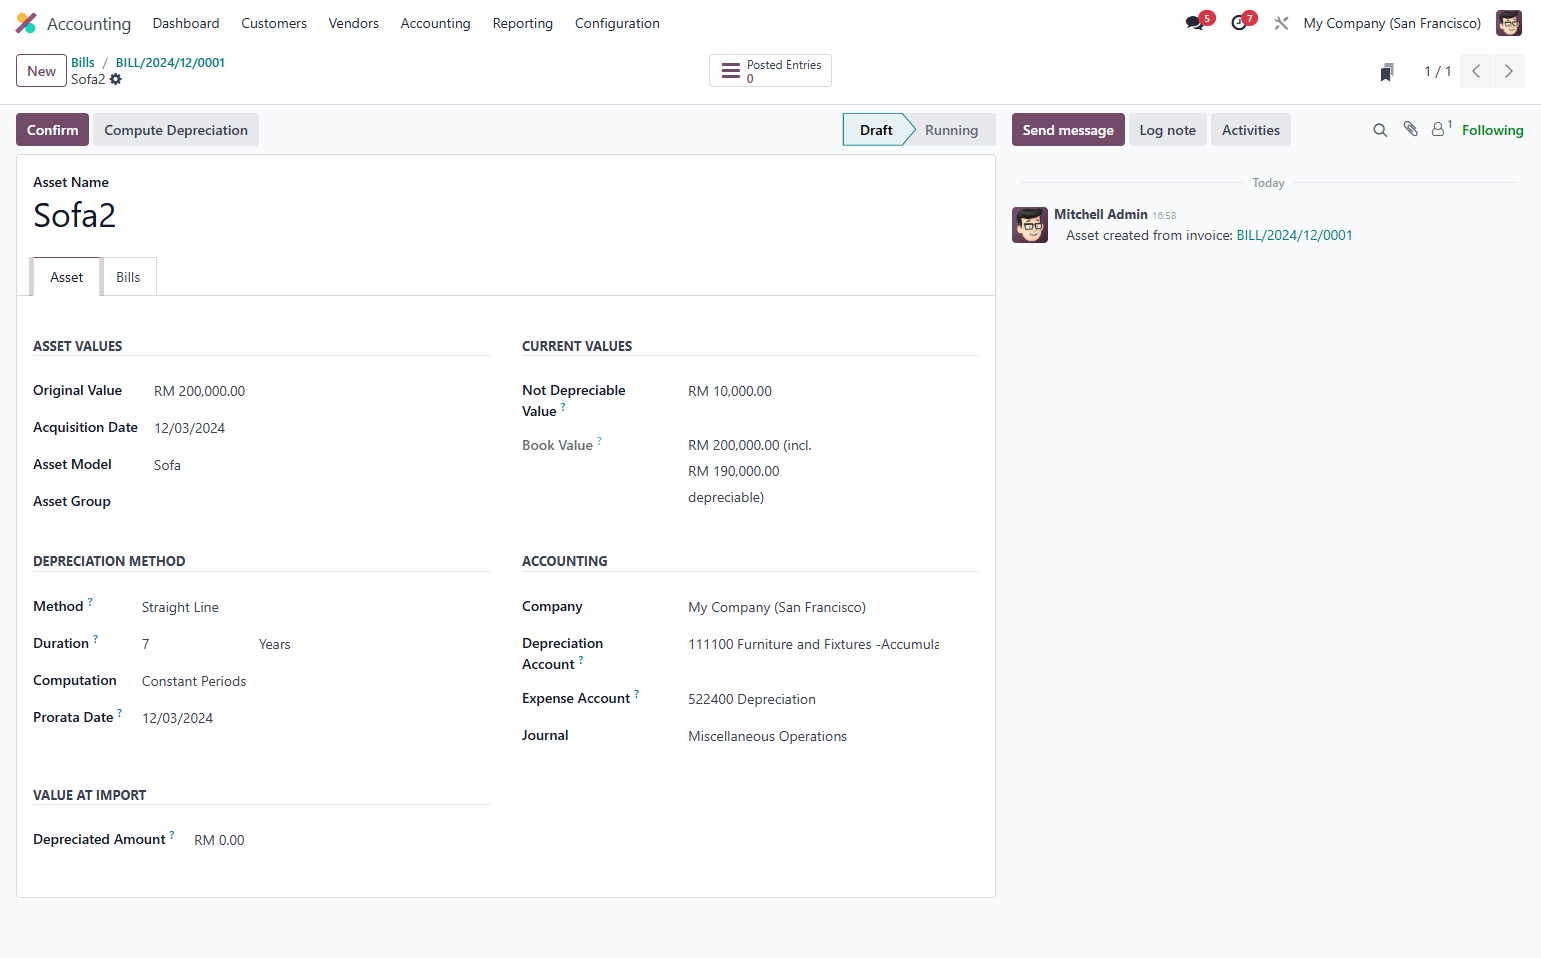This screenshot has width=1541, height=958.
Task: Open the Accounting menu in navbar
Action: [x=435, y=23]
